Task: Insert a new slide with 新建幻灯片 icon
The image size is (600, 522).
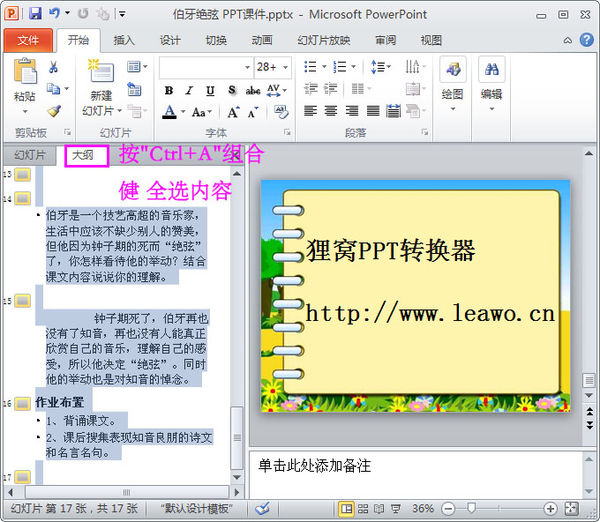Action: click(x=101, y=72)
